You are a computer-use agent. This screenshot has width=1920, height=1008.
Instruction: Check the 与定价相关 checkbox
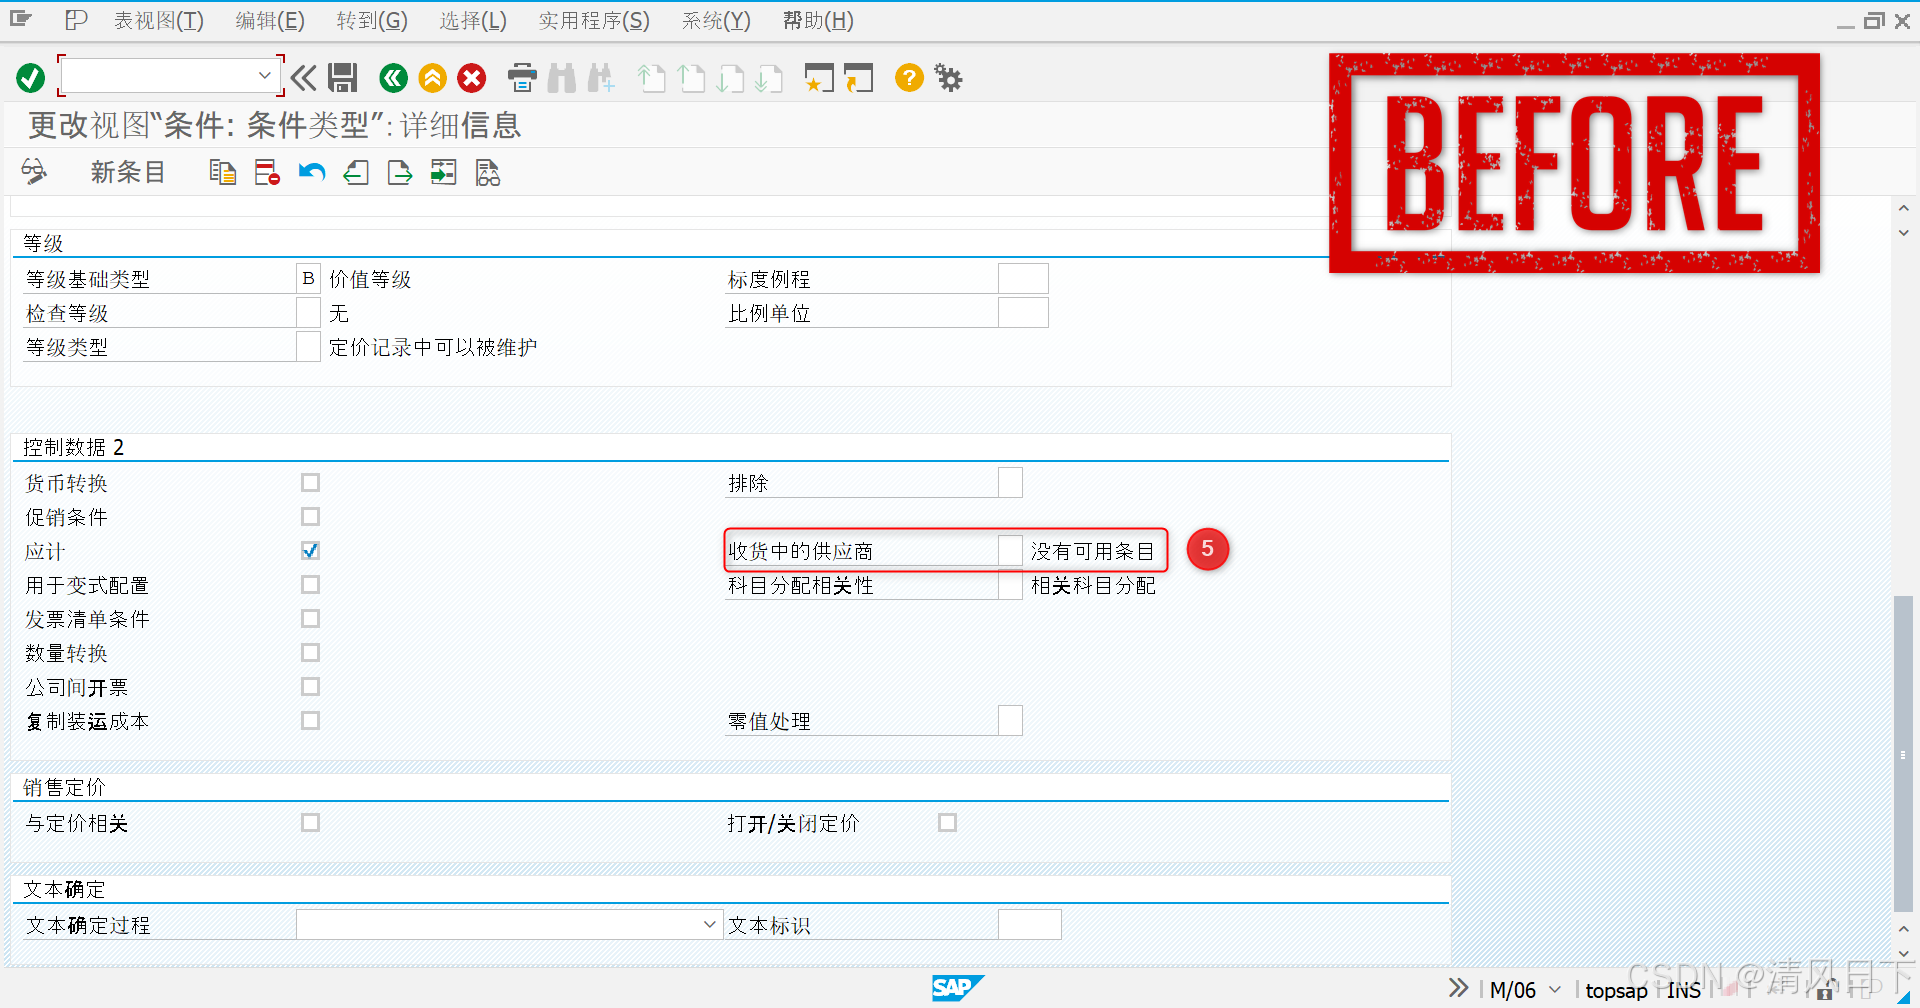310,822
